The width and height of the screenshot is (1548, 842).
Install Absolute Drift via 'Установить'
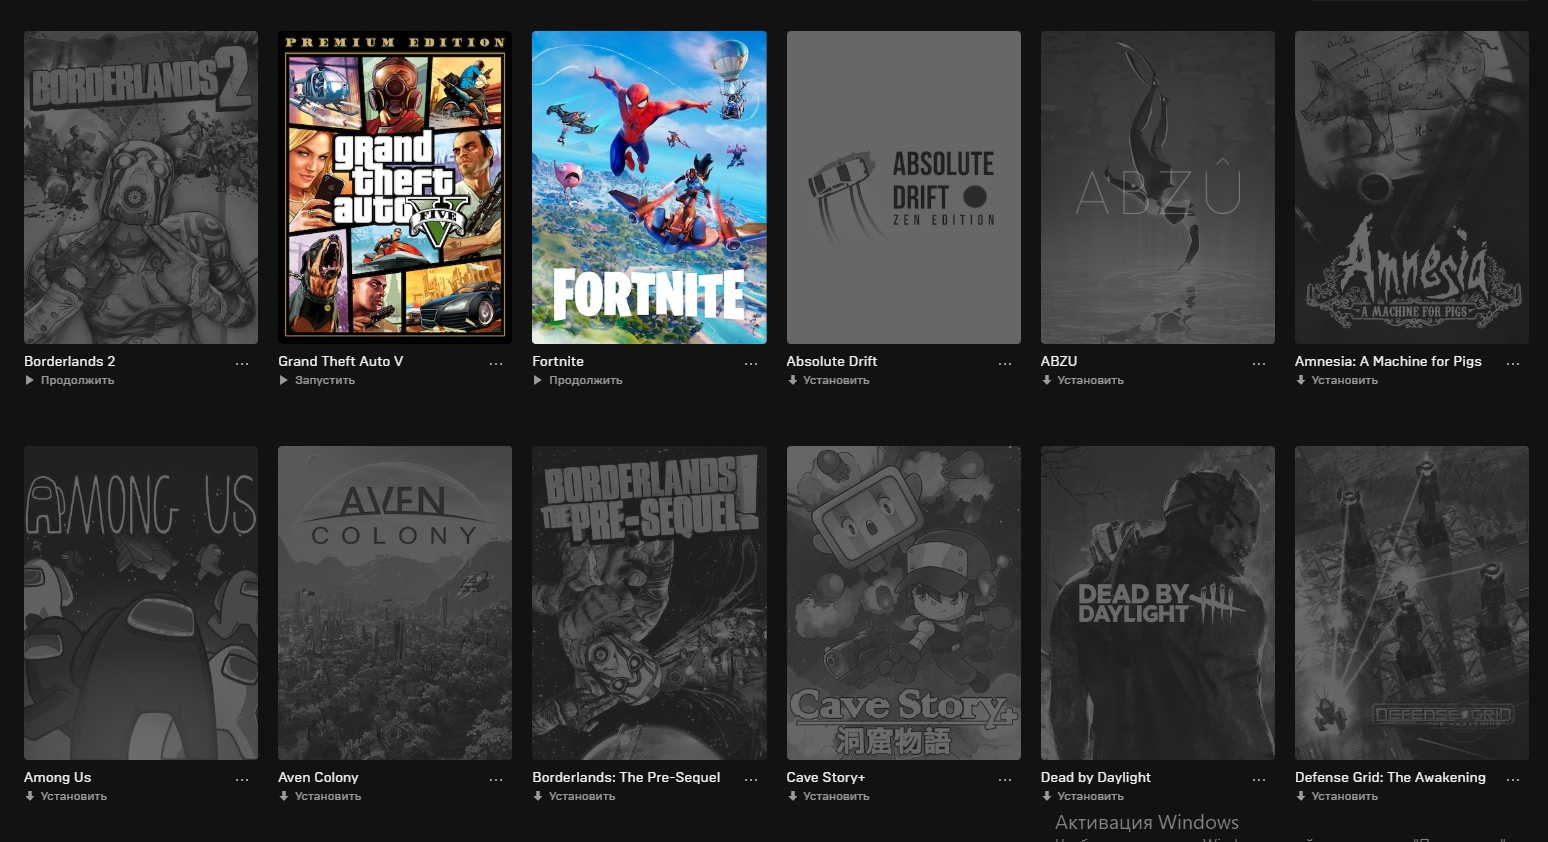click(x=829, y=381)
